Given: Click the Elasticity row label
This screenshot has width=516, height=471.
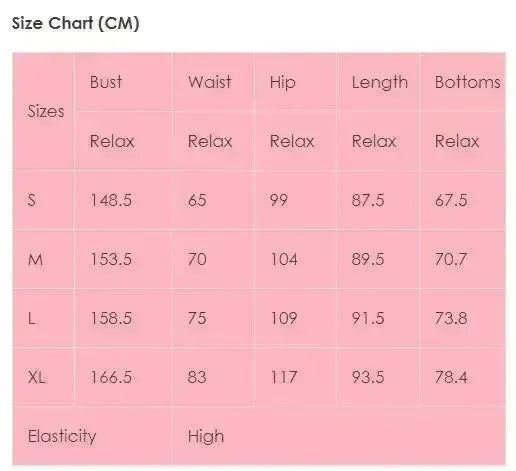Looking at the screenshot, I should coord(62,436).
